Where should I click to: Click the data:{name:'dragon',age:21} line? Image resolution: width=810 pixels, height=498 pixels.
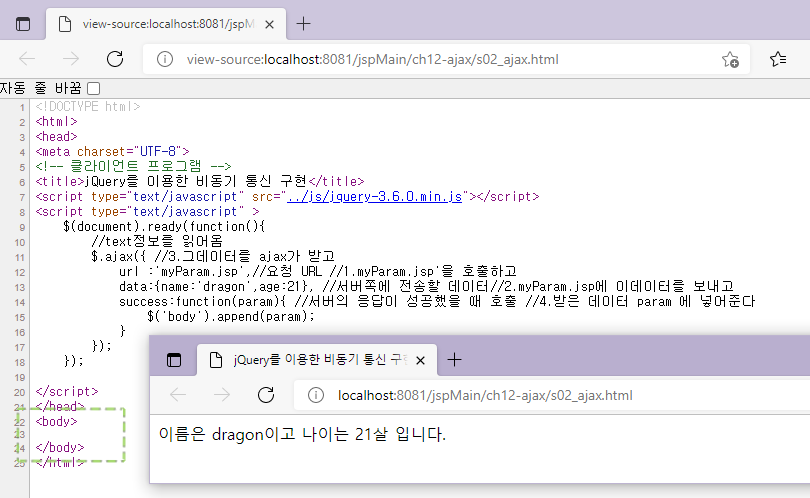426,286
